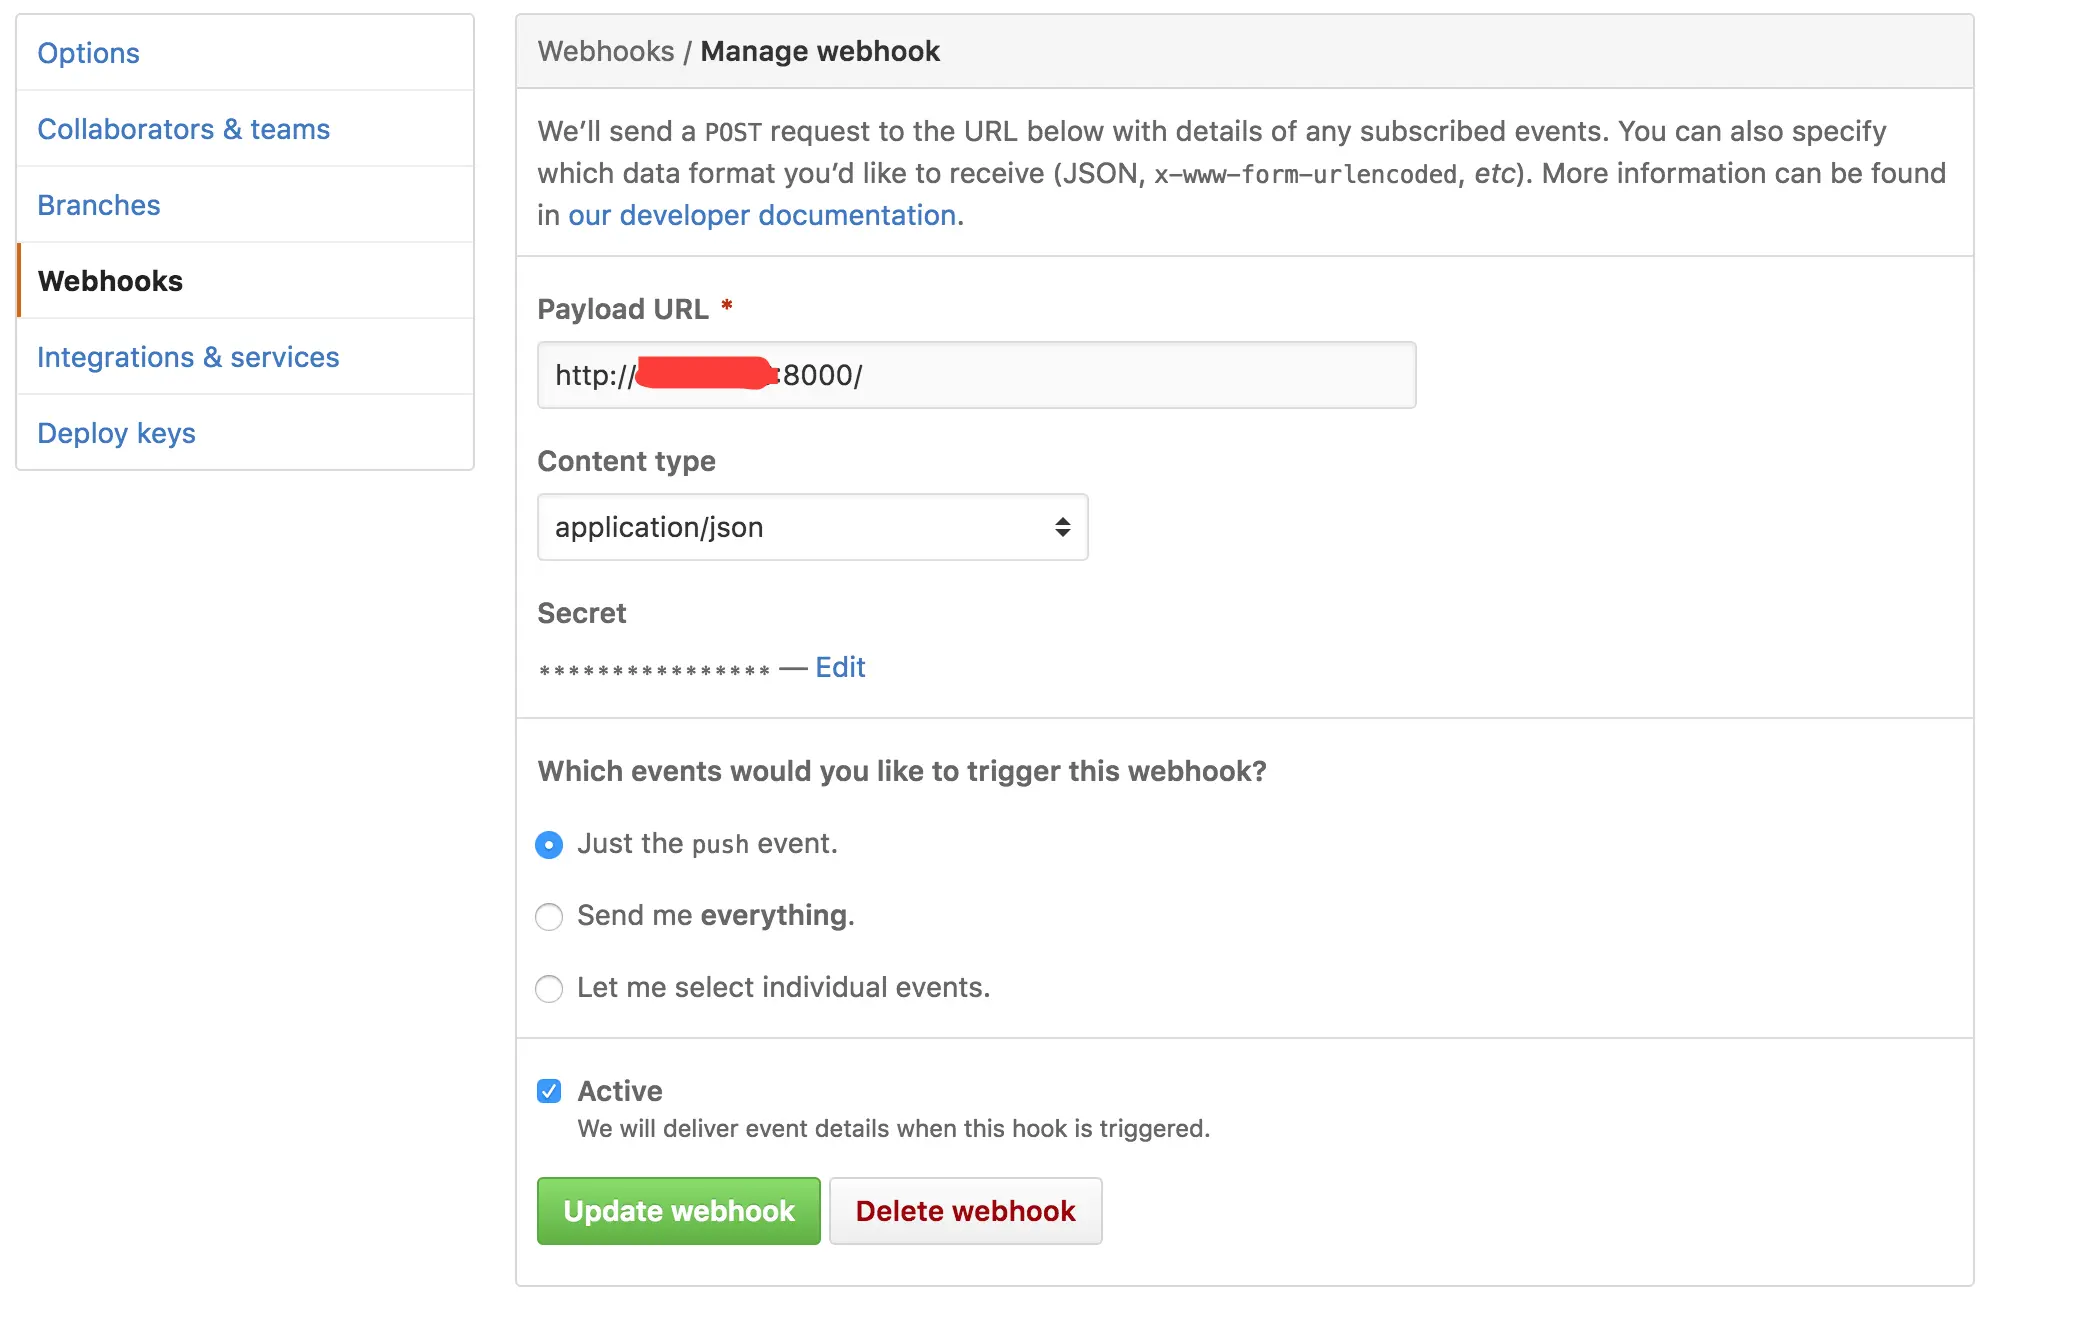This screenshot has height=1329, width=2087.
Task: Click the Update webhook button
Action: pos(678,1210)
